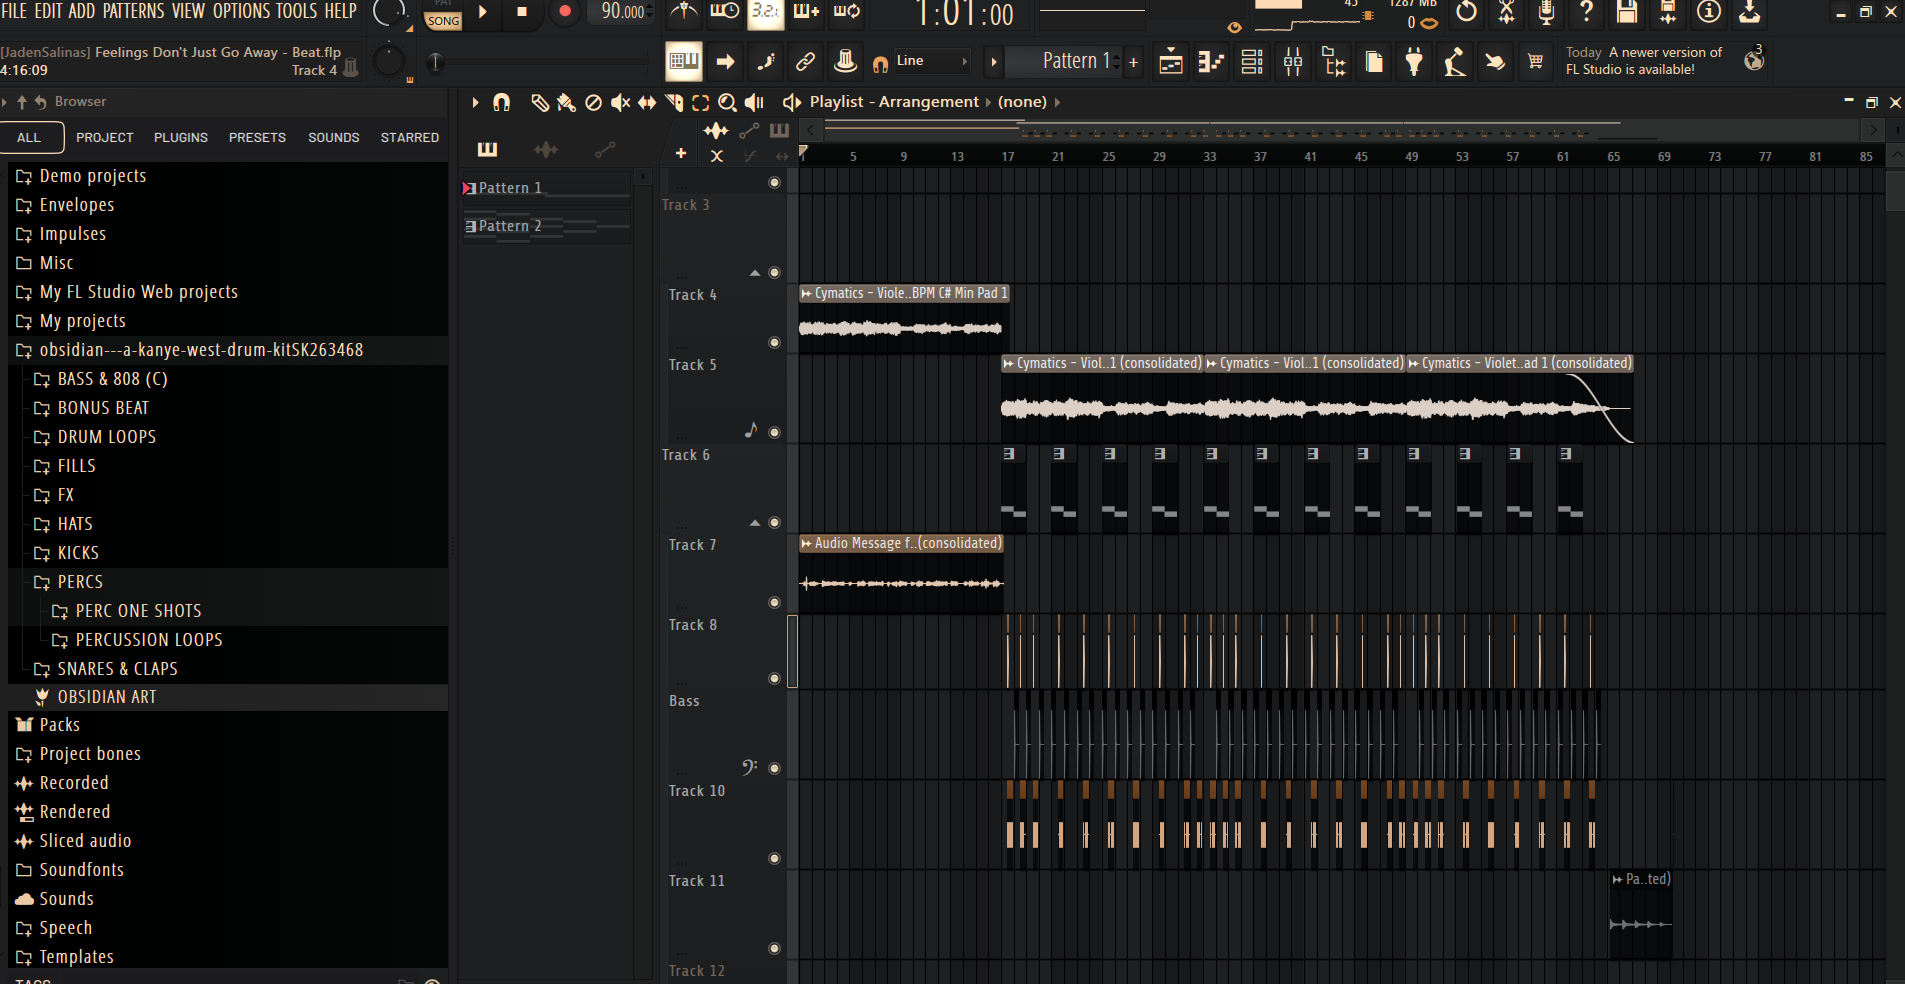Toggle the magnet snap icon in Playlist

(502, 102)
